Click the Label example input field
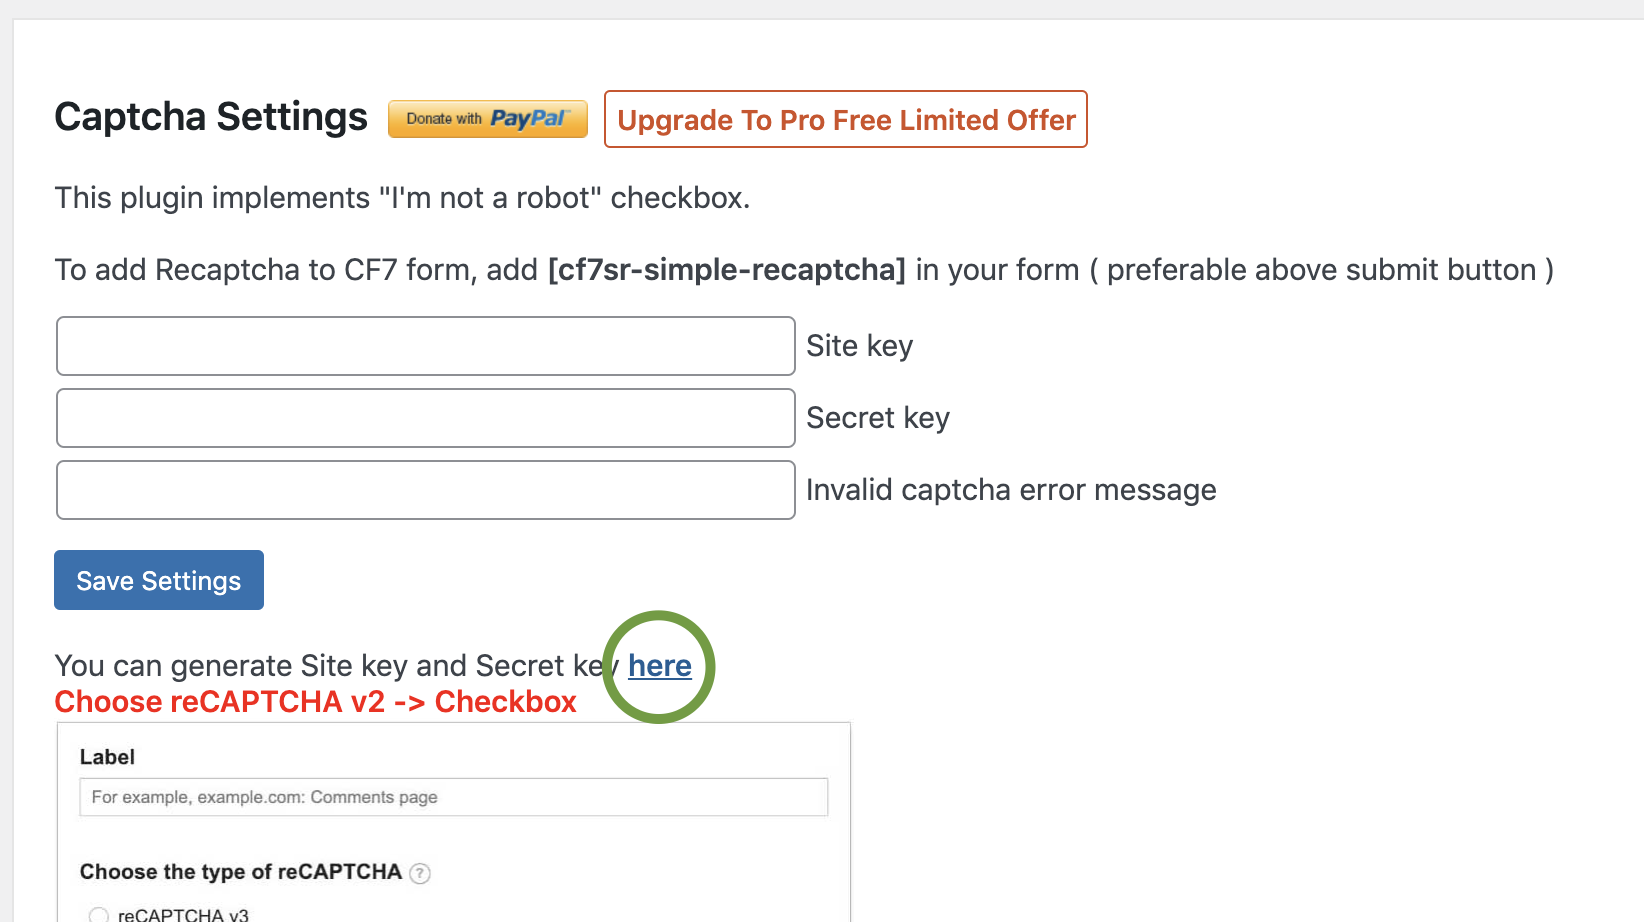Viewport: 1644px width, 922px height. click(x=454, y=797)
